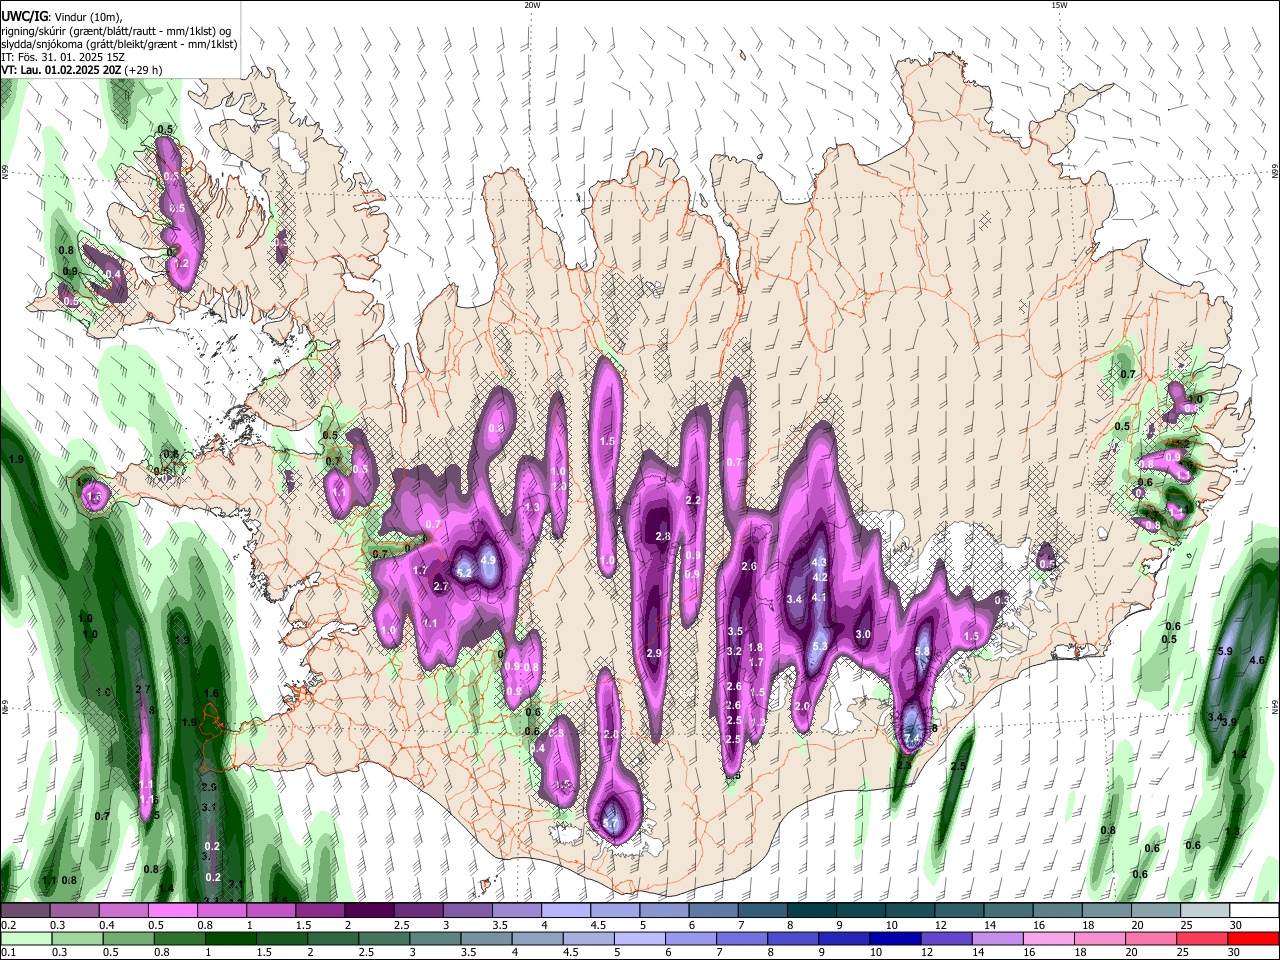Select the darkest purple 2–2.5 swatch on snow scale
This screenshot has width=1280, height=960.
click(x=369, y=911)
